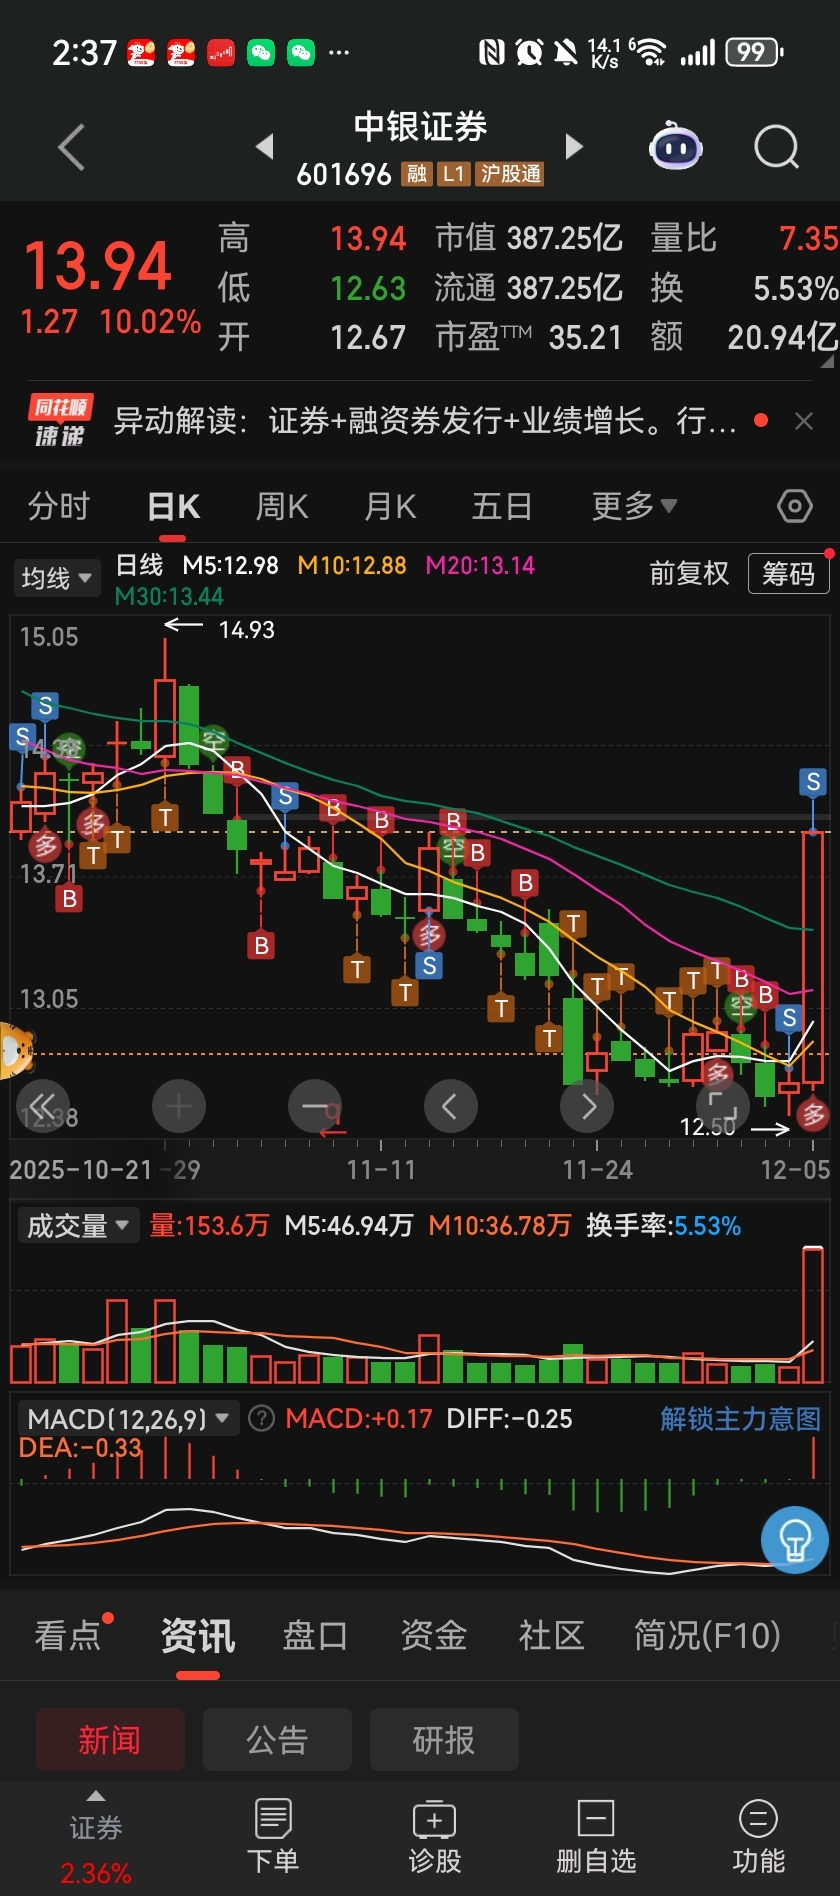Select the 周K tab
Image resolution: width=840 pixels, height=1896 pixels.
pos(282,506)
